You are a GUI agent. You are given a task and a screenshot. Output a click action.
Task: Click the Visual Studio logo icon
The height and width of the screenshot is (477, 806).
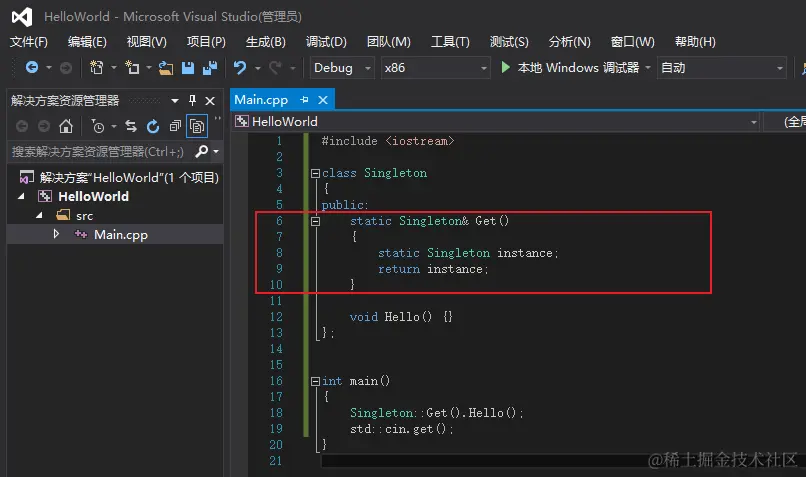click(x=22, y=17)
